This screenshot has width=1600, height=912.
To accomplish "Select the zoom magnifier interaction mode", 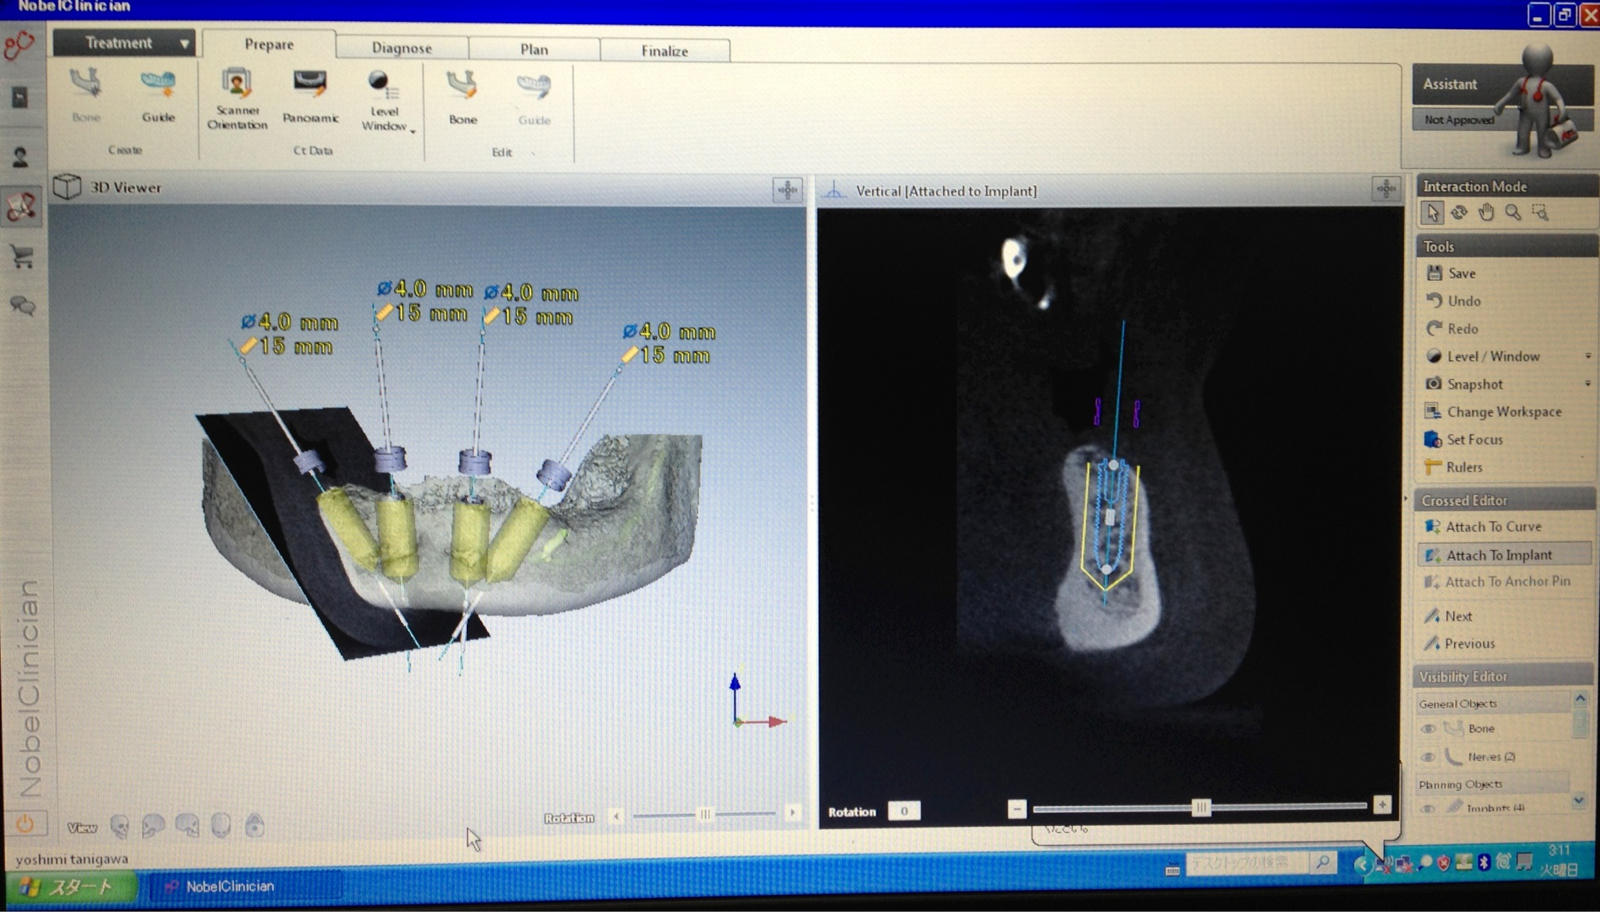I will click(x=1513, y=213).
